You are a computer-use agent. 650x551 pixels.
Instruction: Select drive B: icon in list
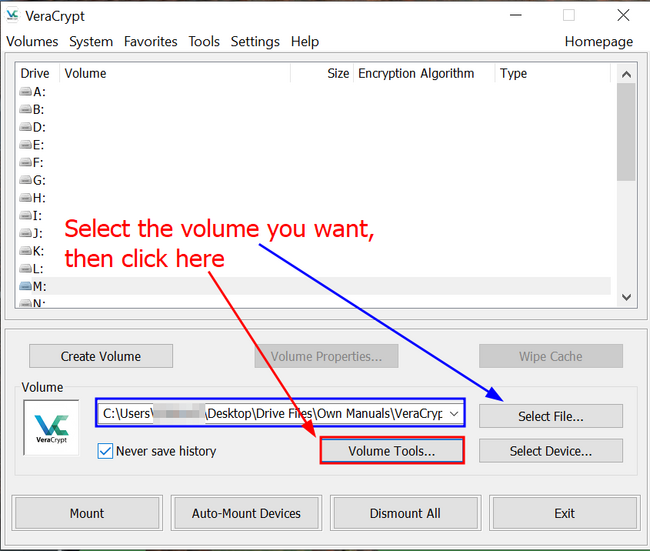pyautogui.click(x=26, y=109)
